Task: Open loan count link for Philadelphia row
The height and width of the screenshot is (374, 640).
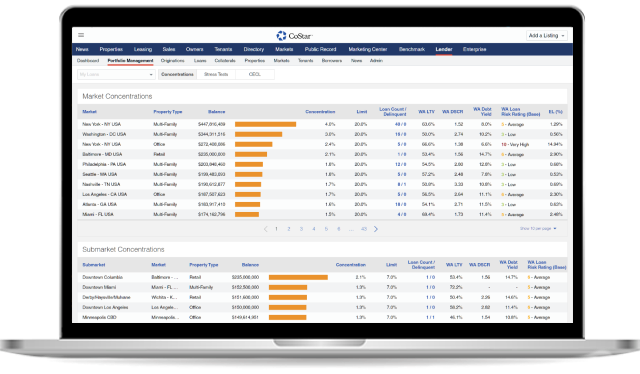Action: [400, 165]
